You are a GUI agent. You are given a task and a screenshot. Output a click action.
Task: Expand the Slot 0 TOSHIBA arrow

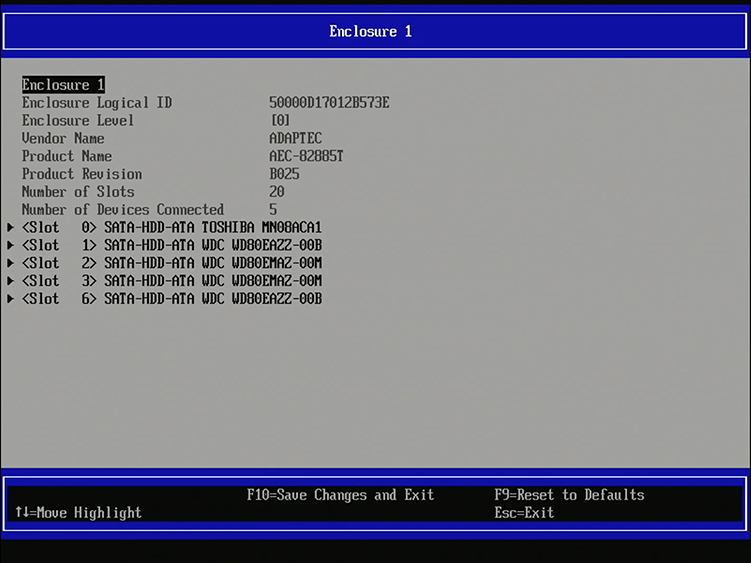10,227
